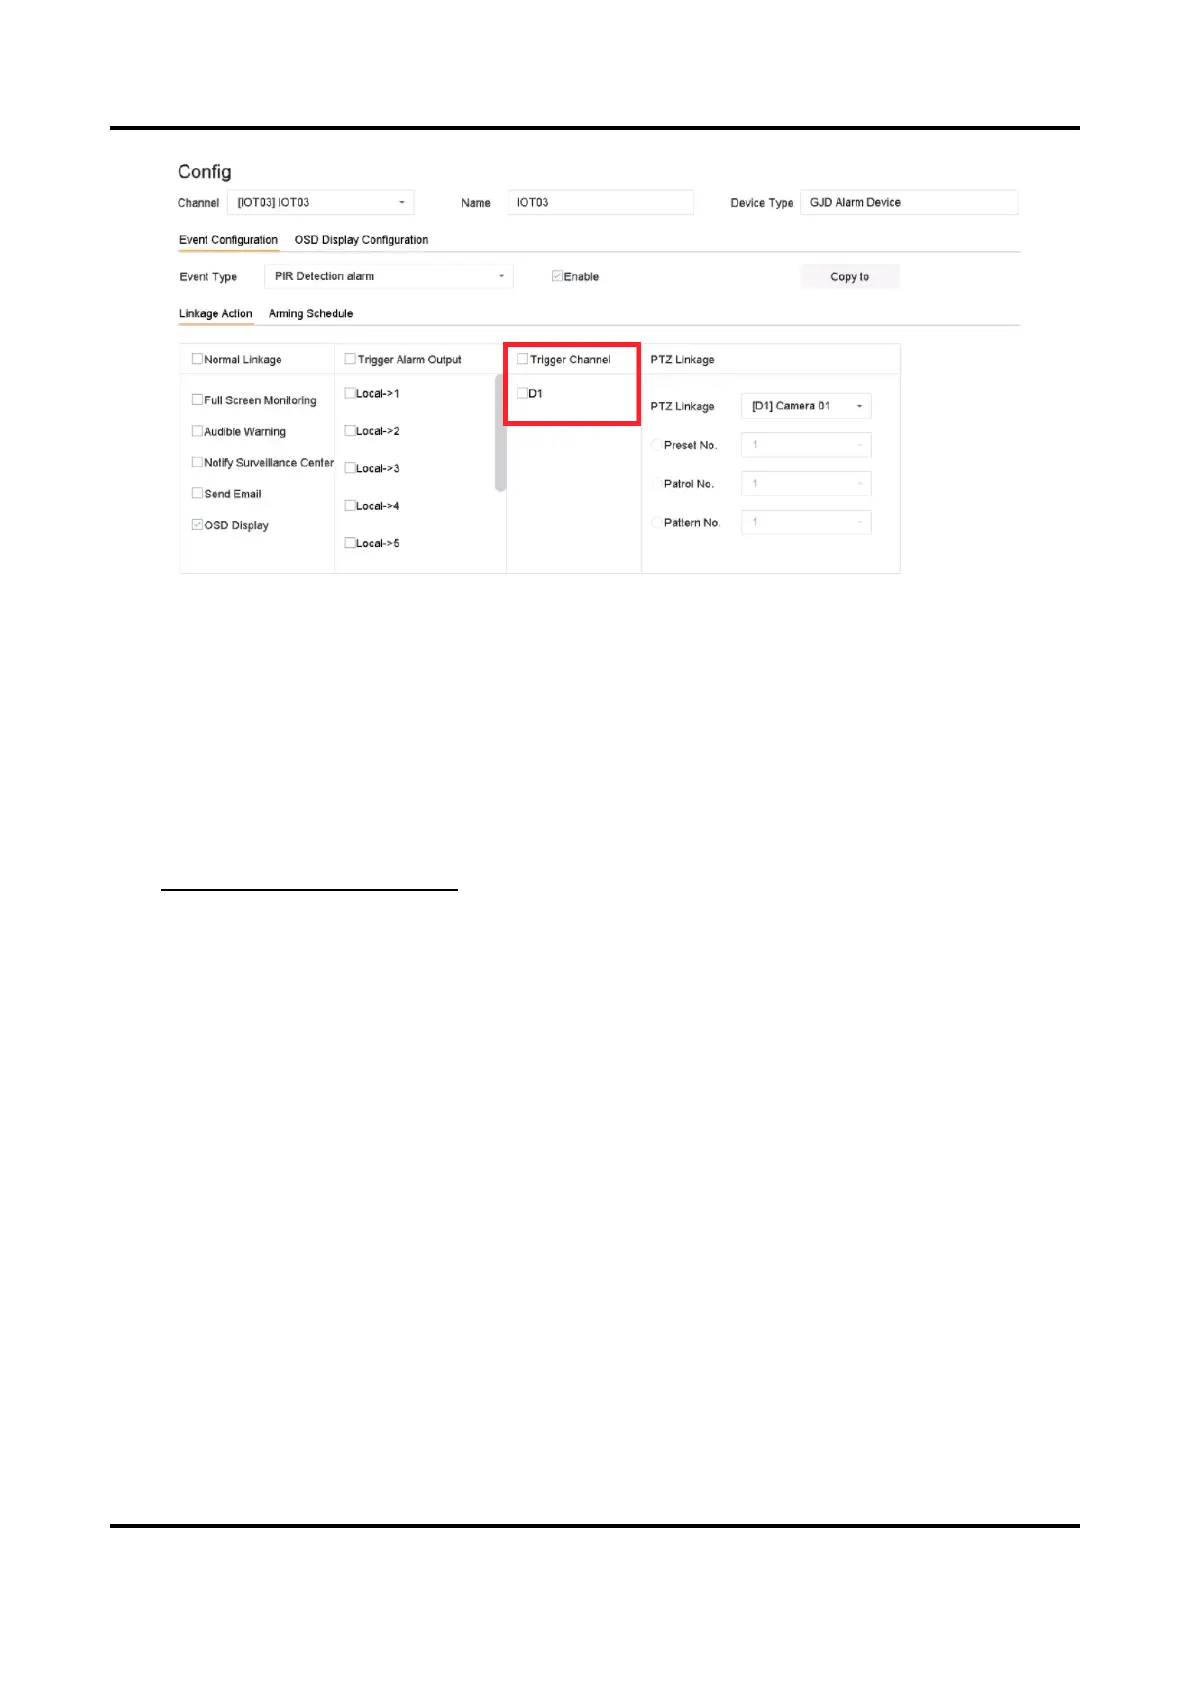
Task: Click the Name input field containing IOT03
Action: tap(600, 202)
